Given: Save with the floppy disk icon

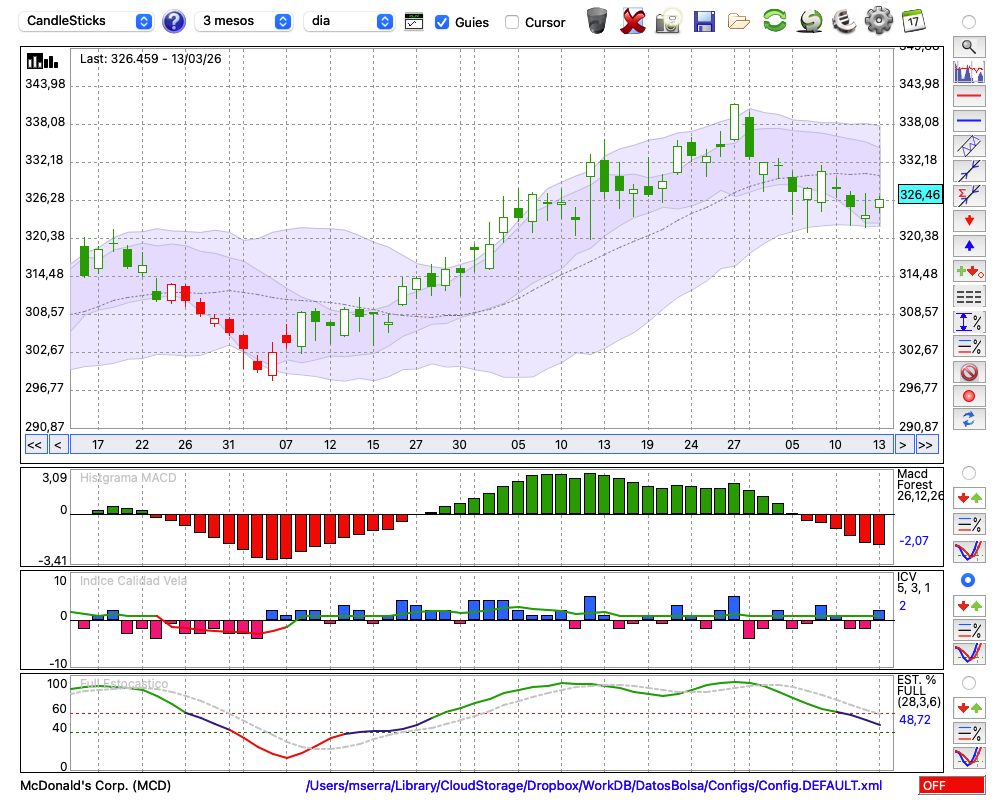Looking at the screenshot, I should coord(704,21).
